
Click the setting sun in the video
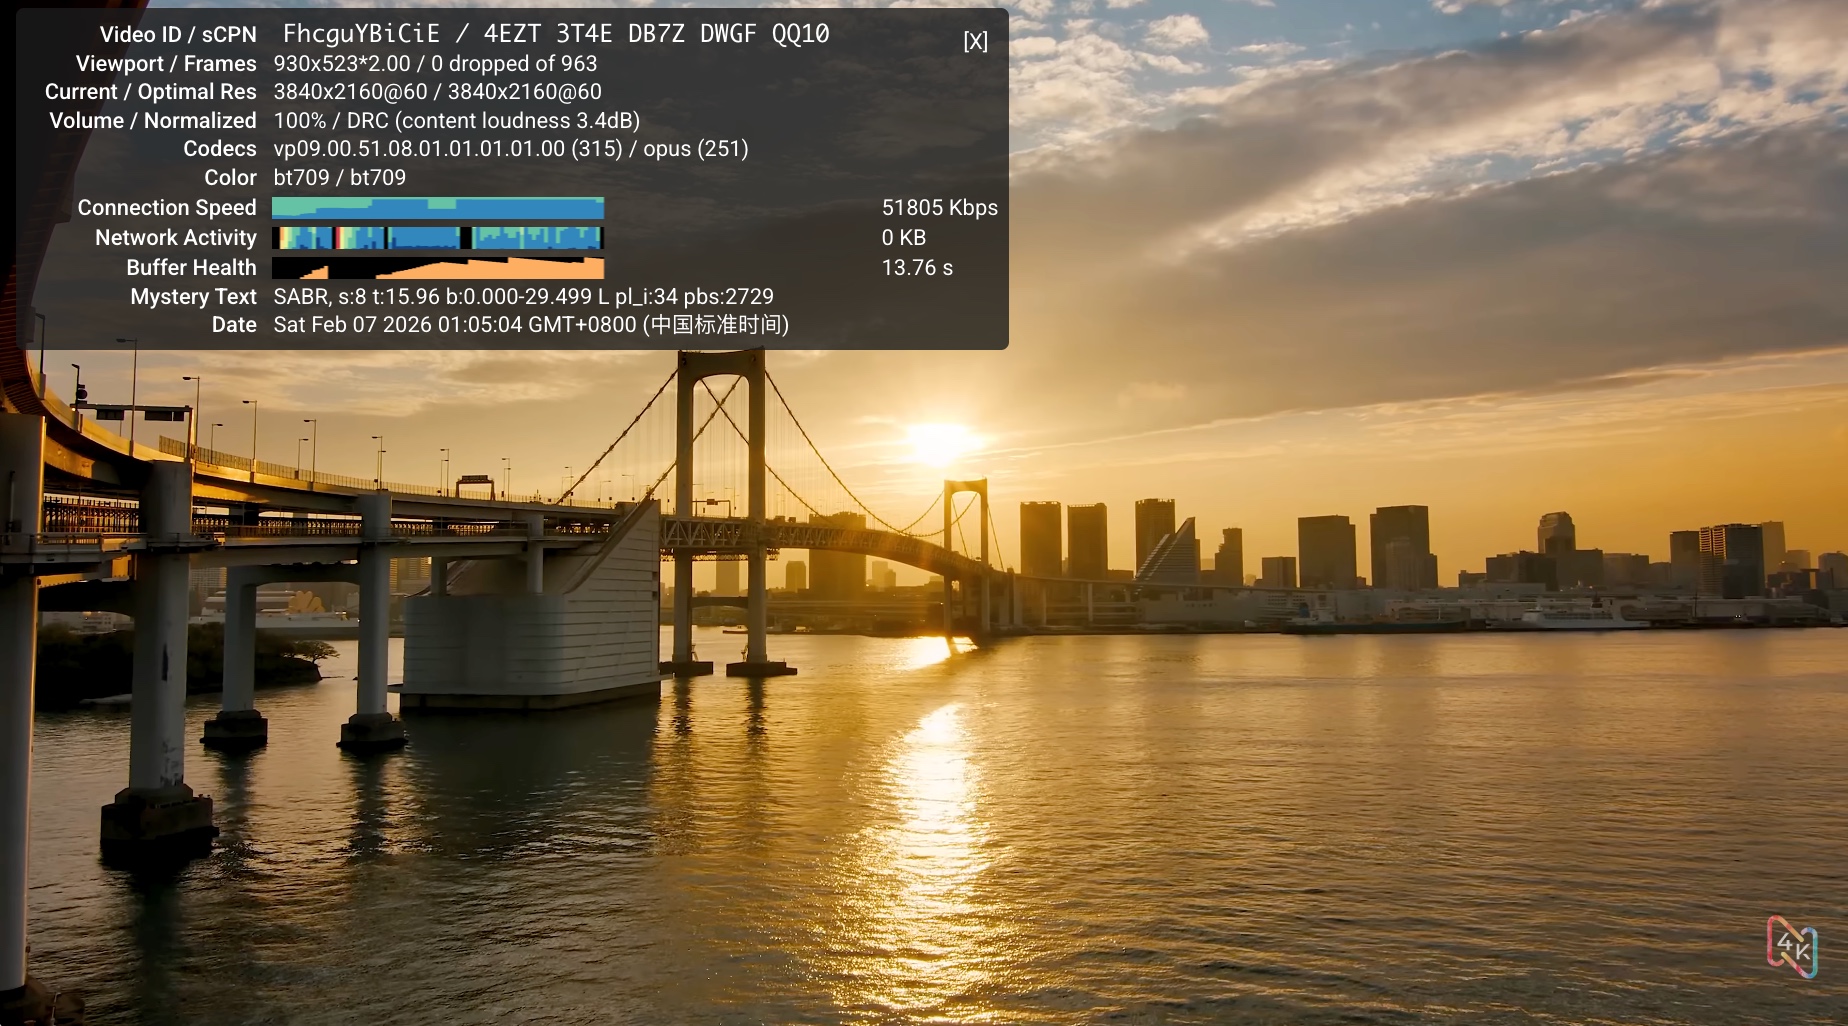point(938,442)
